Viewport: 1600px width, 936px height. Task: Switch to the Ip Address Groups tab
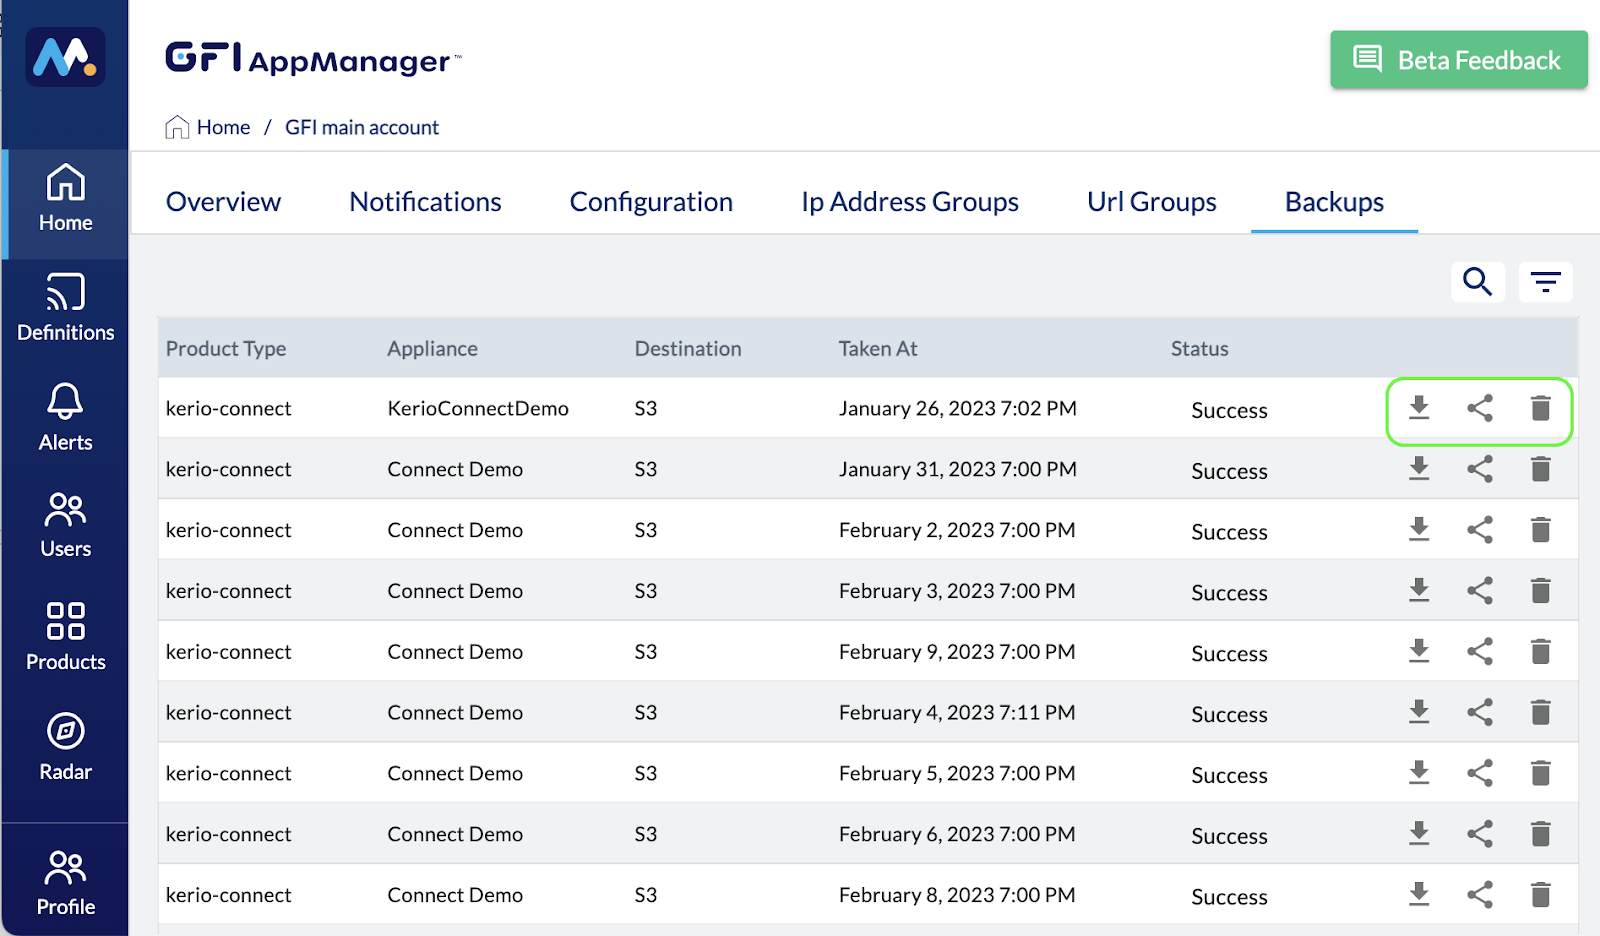tap(910, 202)
